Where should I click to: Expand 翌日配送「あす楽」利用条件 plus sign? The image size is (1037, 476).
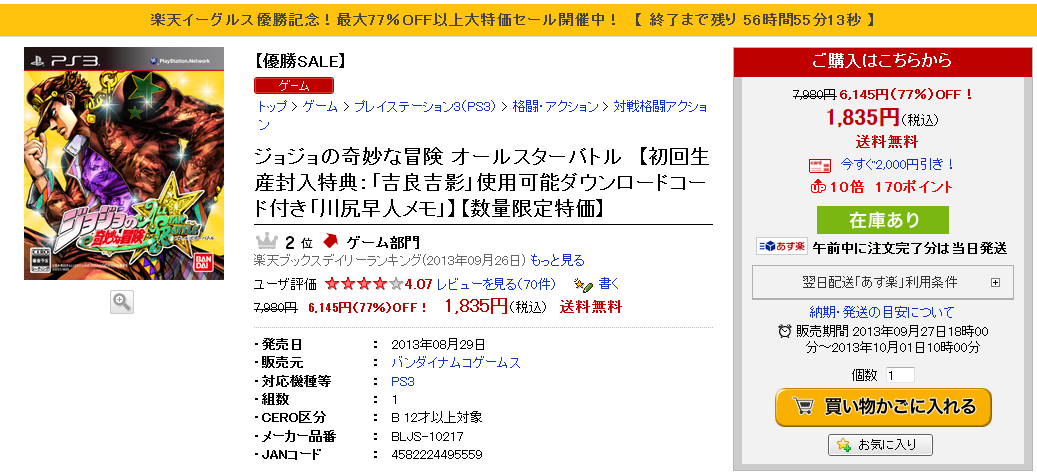pyautogui.click(x=995, y=282)
